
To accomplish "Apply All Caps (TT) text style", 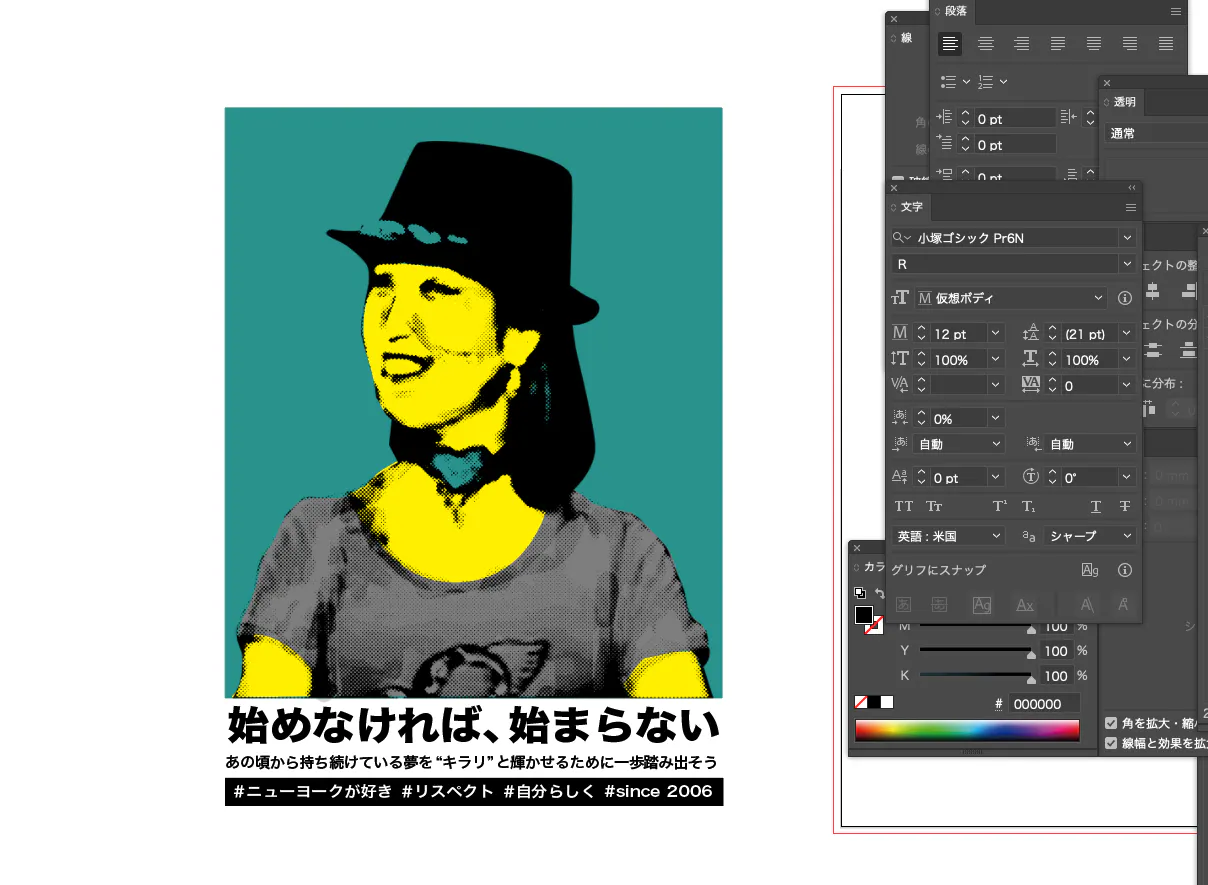I will pos(904,507).
